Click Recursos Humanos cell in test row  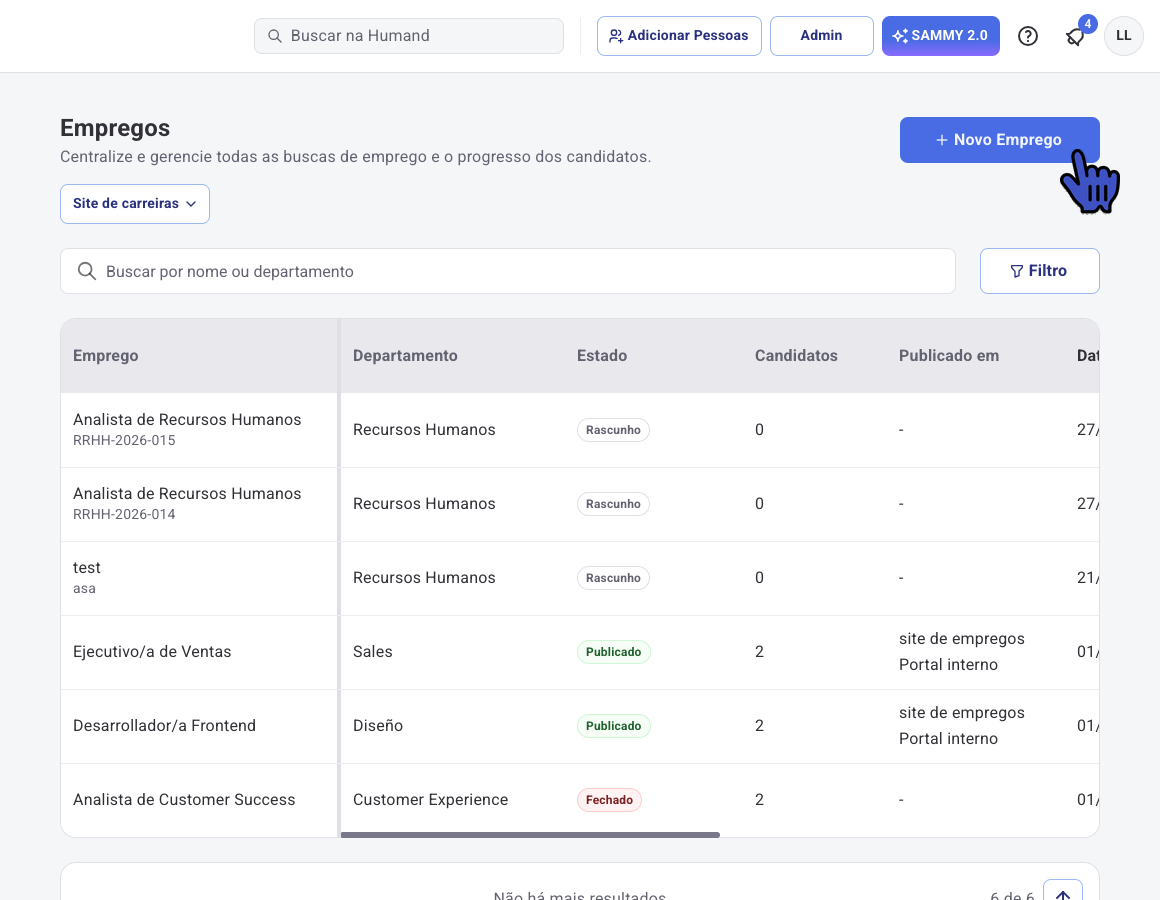click(424, 578)
